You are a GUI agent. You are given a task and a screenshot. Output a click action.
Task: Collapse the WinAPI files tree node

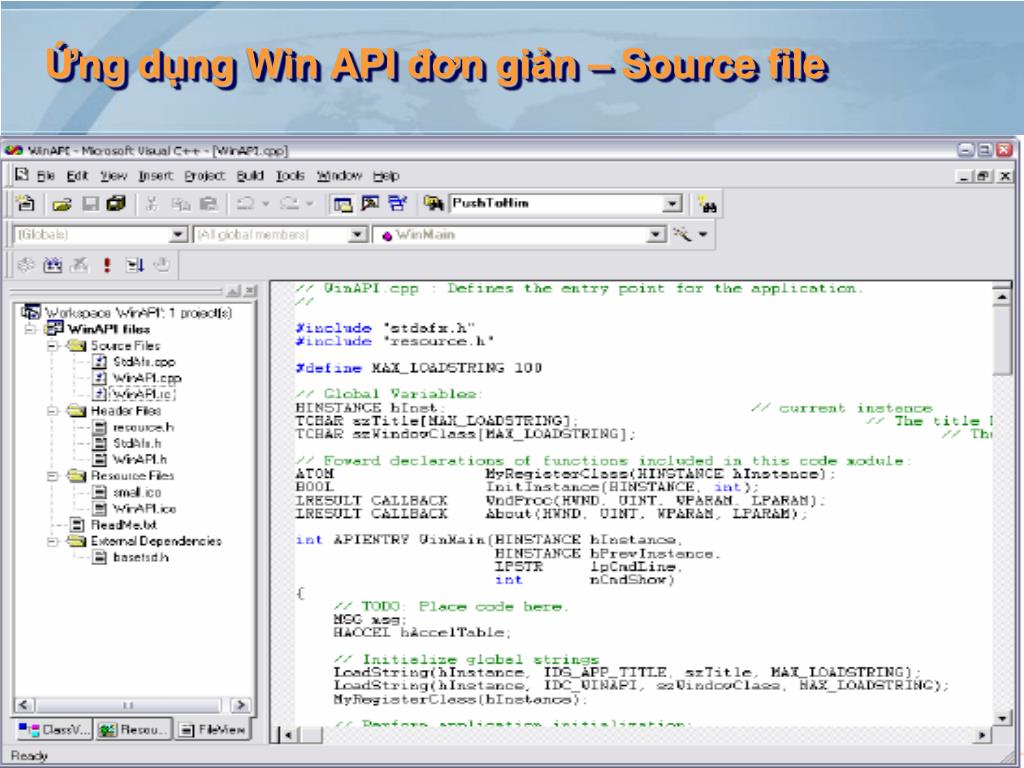point(29,328)
